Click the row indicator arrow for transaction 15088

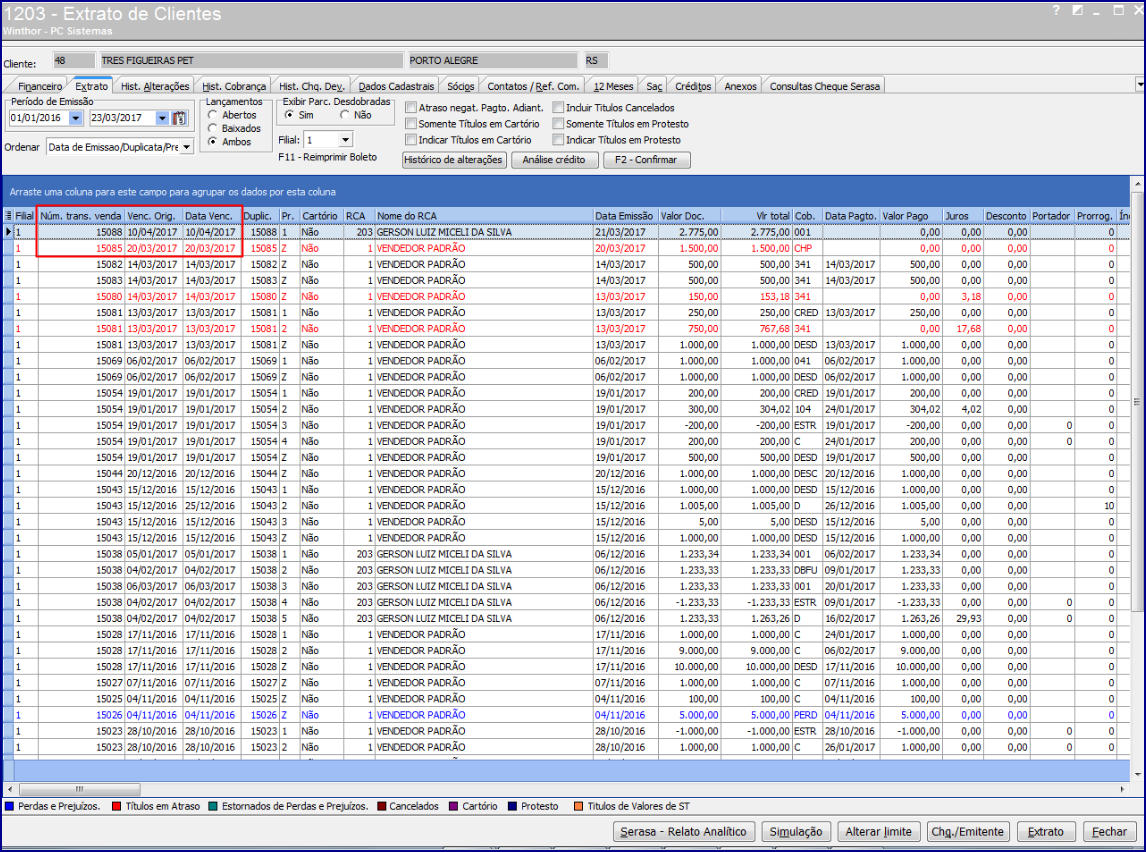pyautogui.click(x=8, y=232)
